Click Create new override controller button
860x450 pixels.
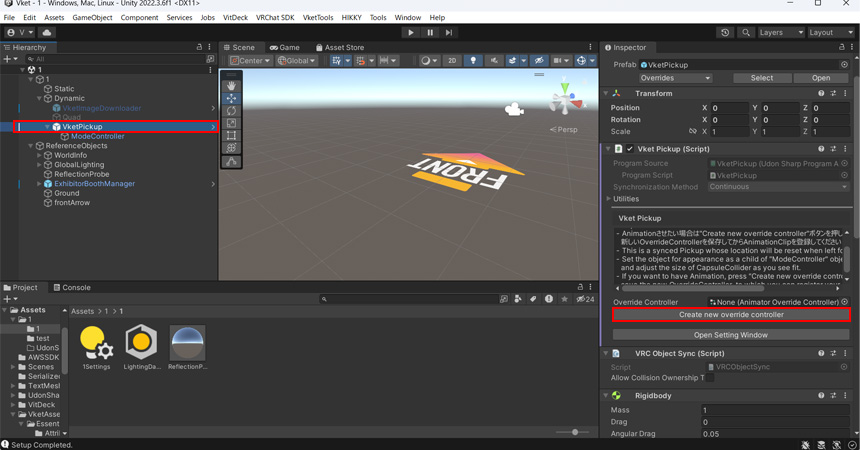(731, 315)
